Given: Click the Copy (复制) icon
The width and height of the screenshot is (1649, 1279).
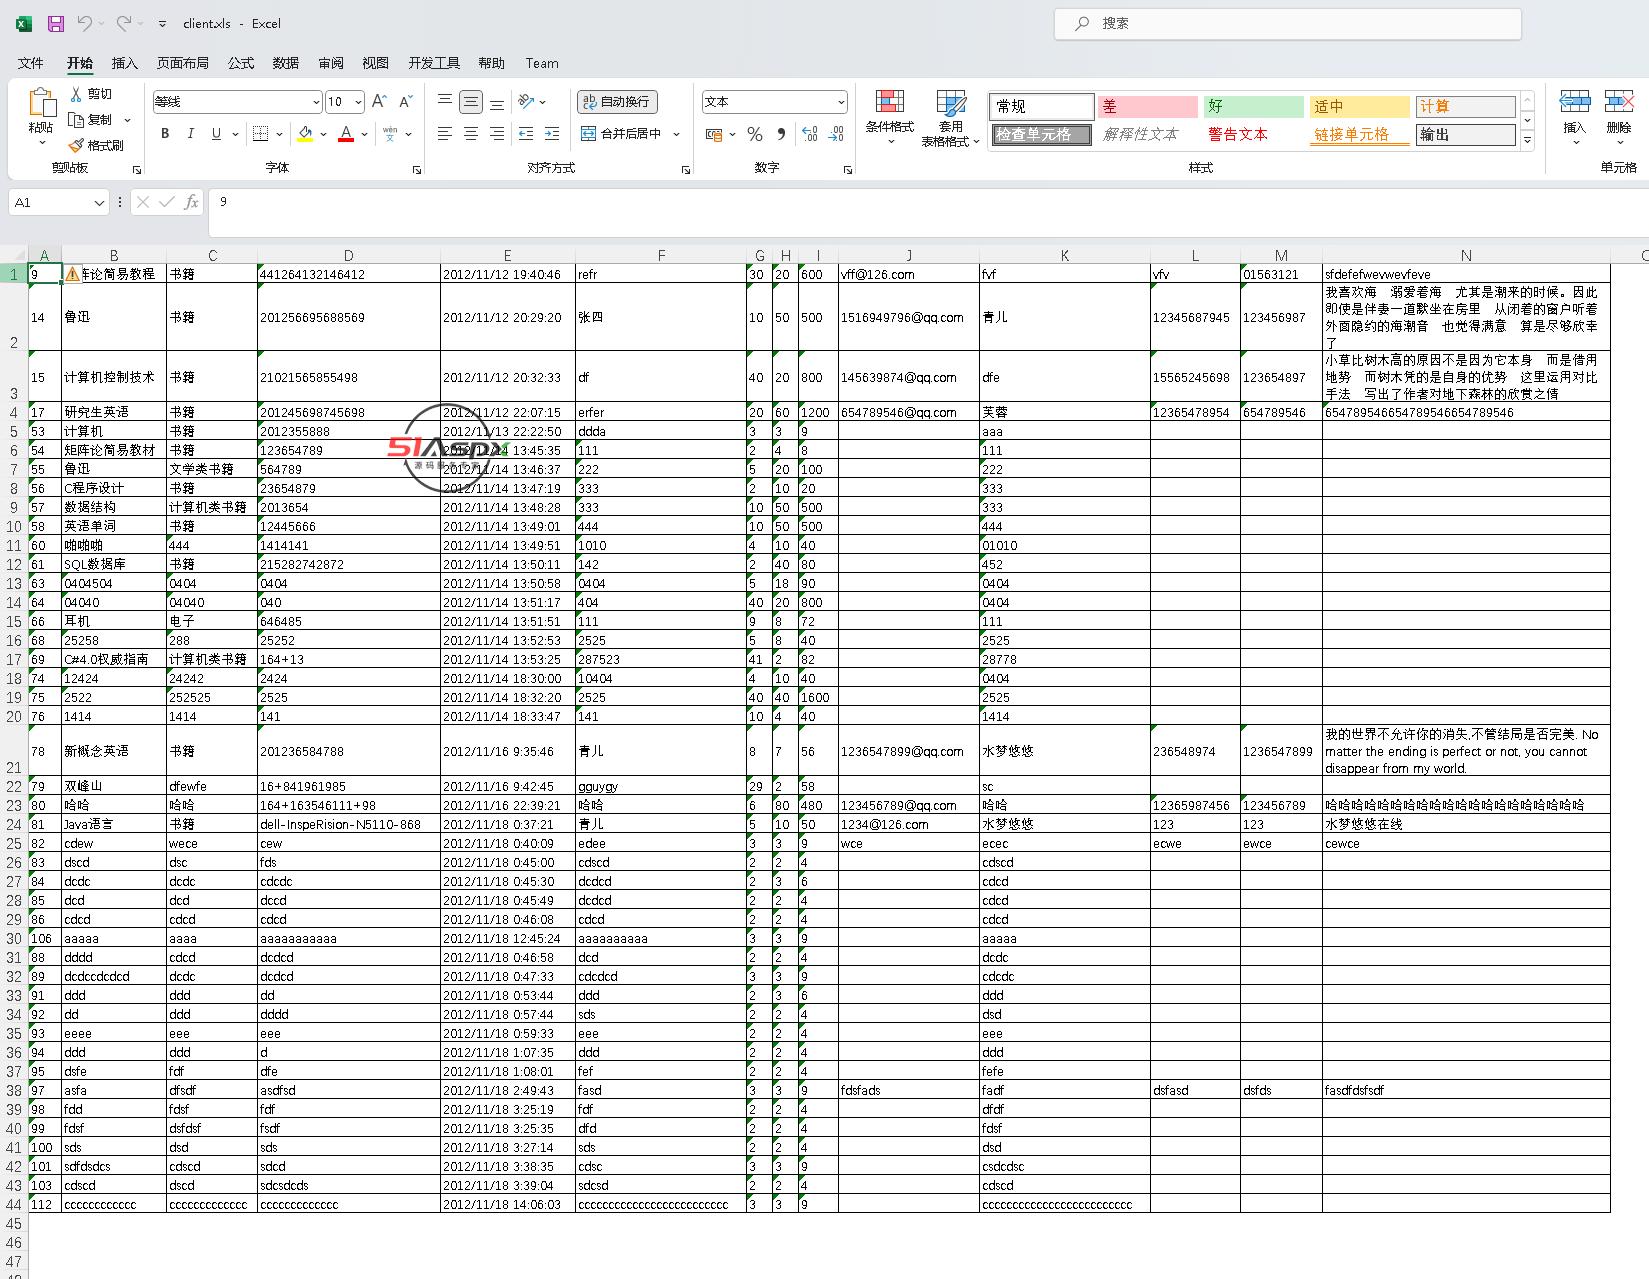Looking at the screenshot, I should tap(76, 119).
